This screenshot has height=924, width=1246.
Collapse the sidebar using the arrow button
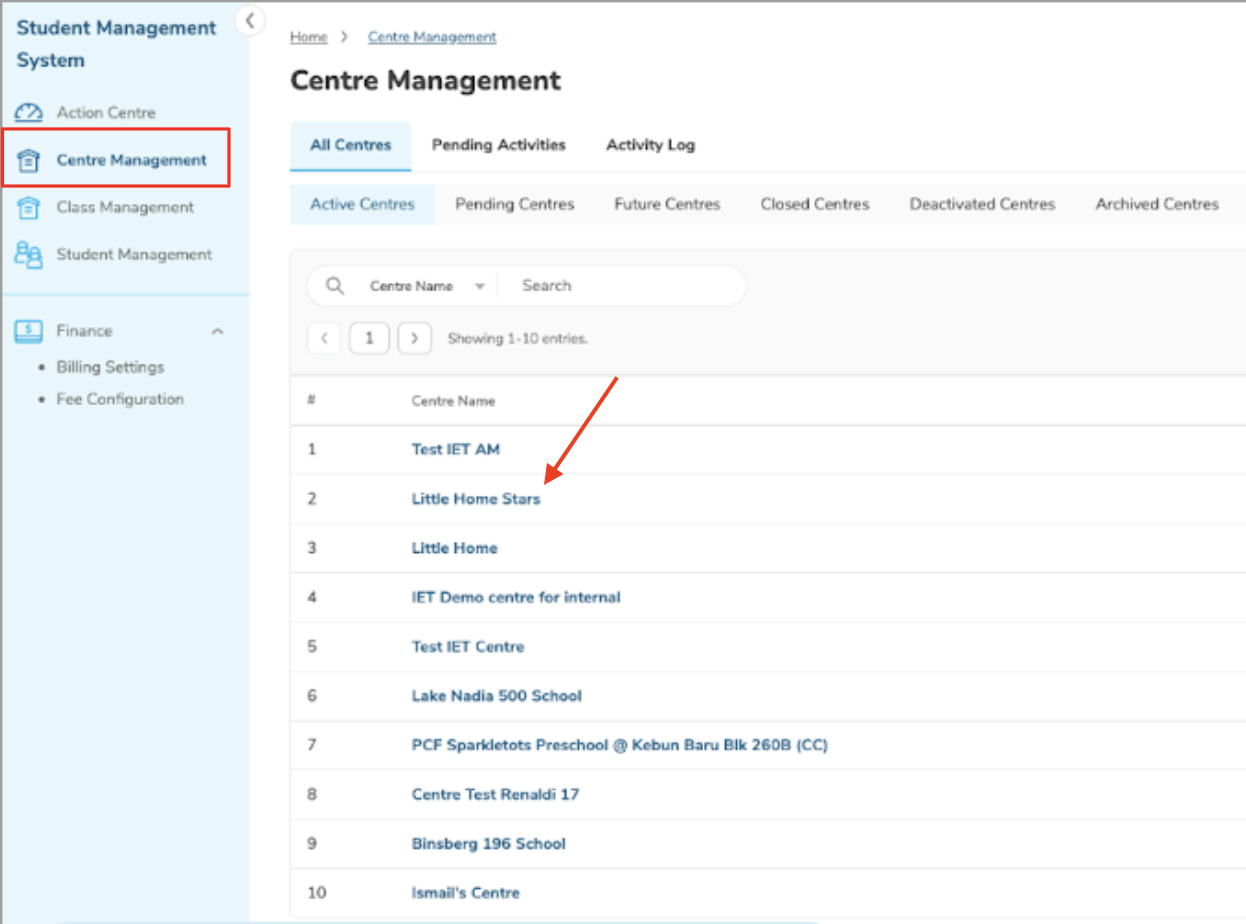click(x=250, y=20)
